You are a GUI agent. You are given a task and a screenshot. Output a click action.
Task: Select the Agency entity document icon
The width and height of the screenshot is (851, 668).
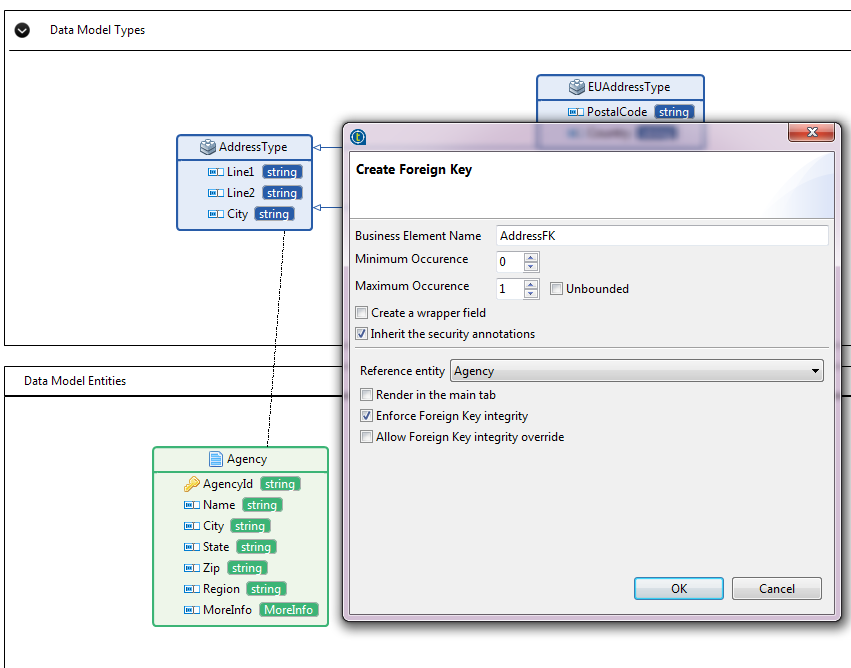pos(215,459)
